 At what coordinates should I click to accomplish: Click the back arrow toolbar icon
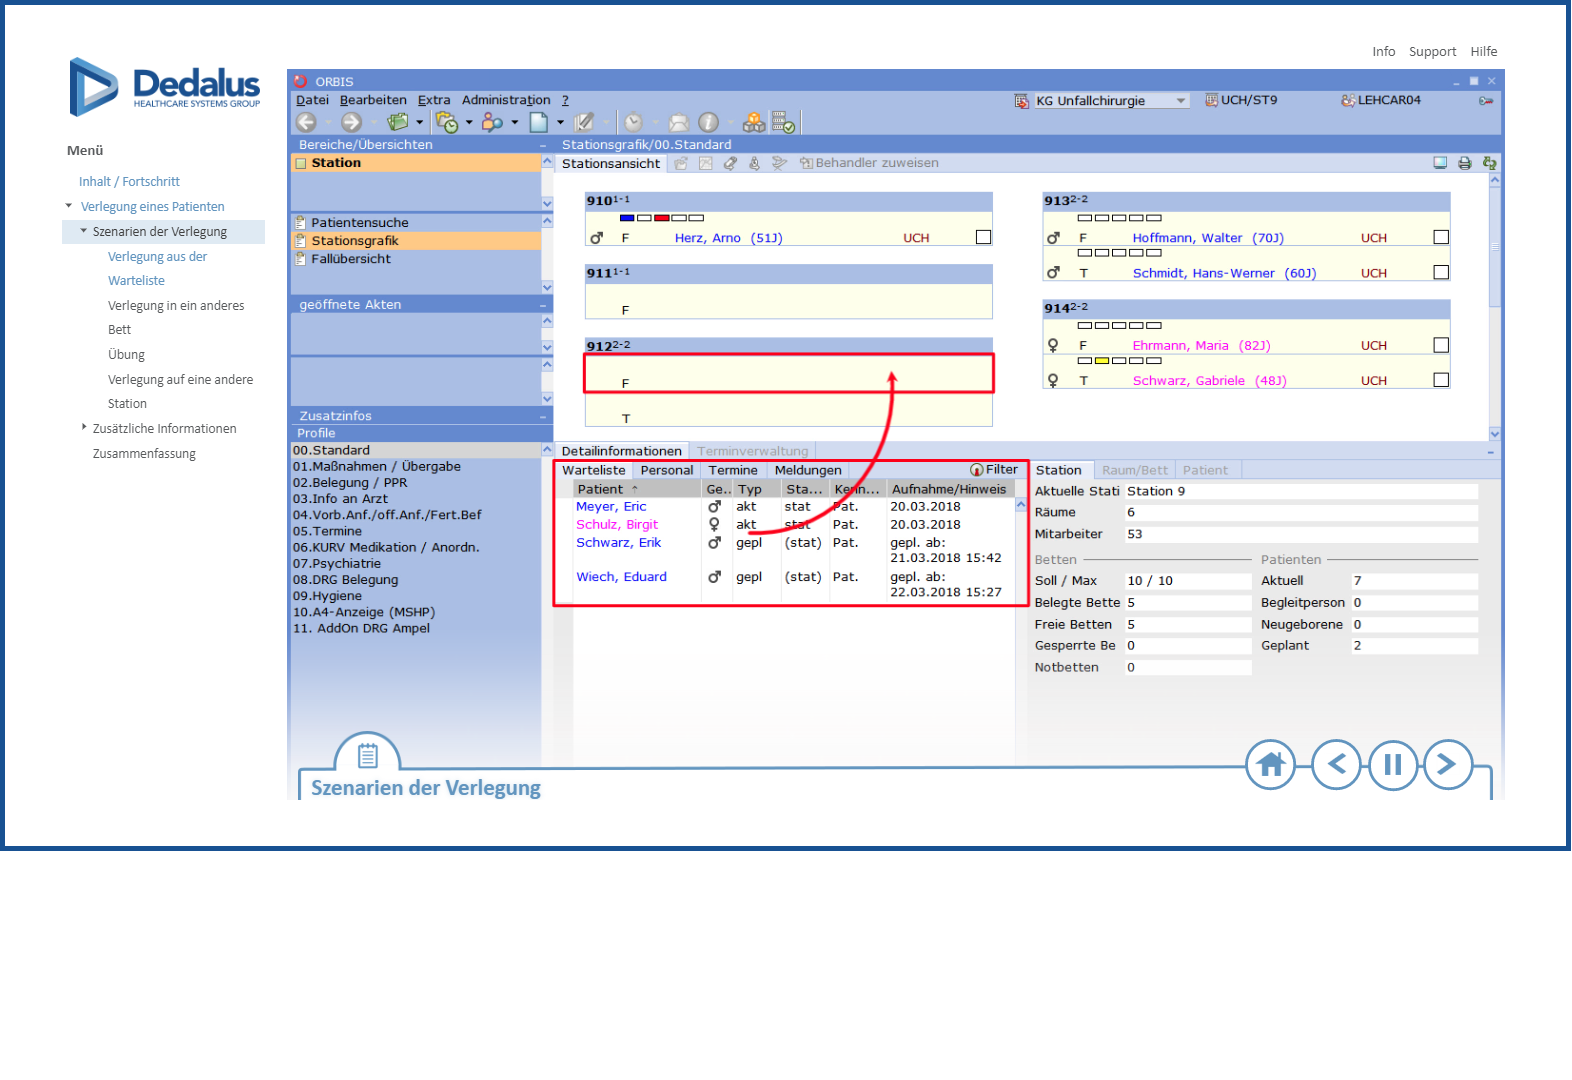click(306, 122)
